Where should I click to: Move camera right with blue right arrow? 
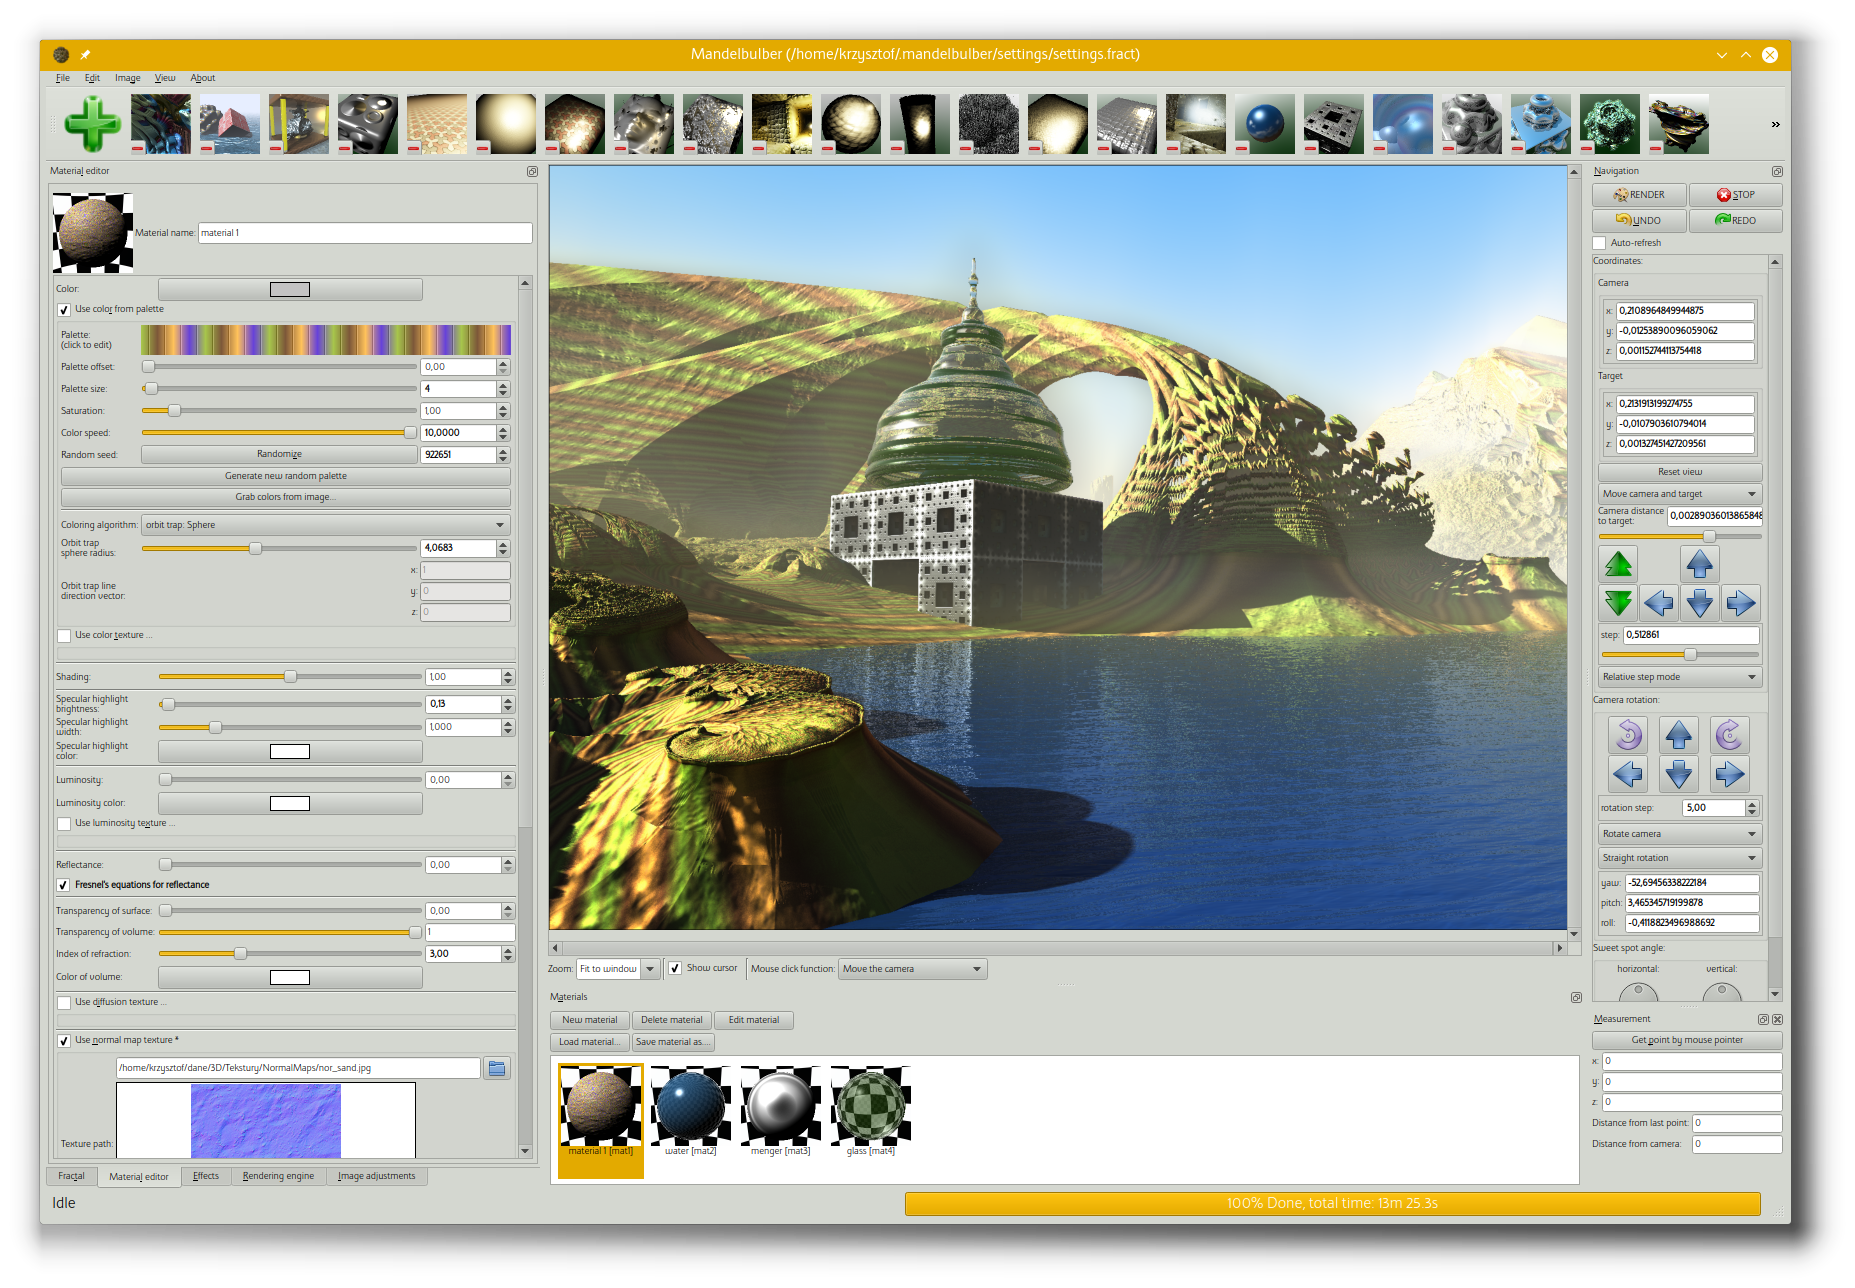coord(1740,603)
